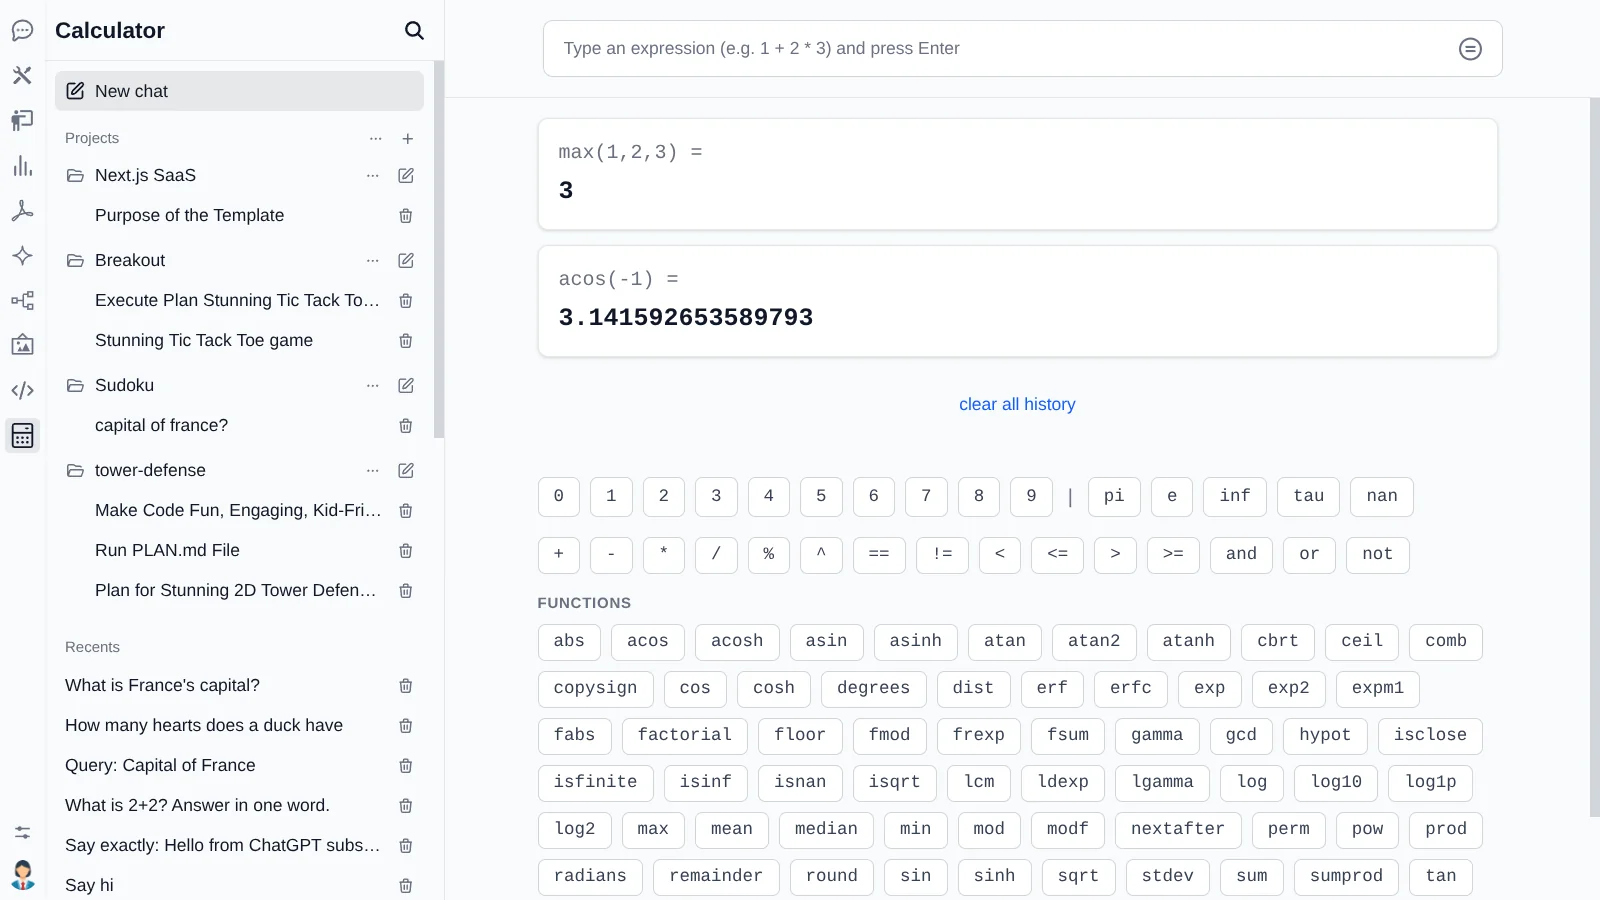Image resolution: width=1600 pixels, height=900 pixels.
Task: Open the crossed tools icon in left rail
Action: click(x=22, y=75)
